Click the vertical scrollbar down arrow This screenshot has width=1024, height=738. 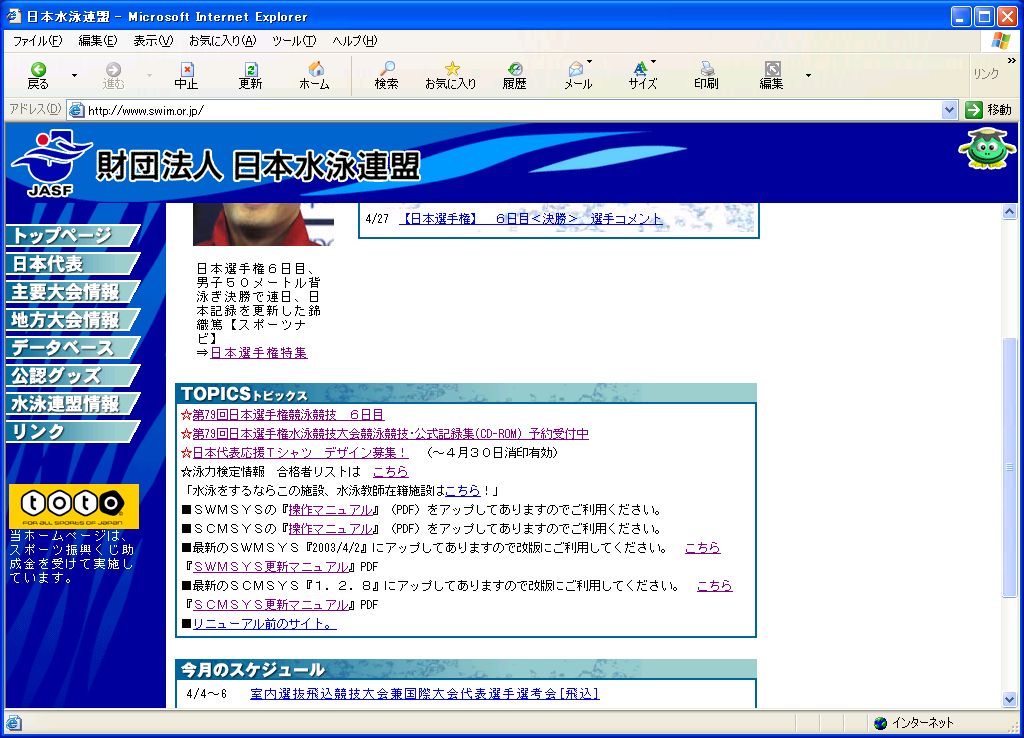(x=1010, y=699)
